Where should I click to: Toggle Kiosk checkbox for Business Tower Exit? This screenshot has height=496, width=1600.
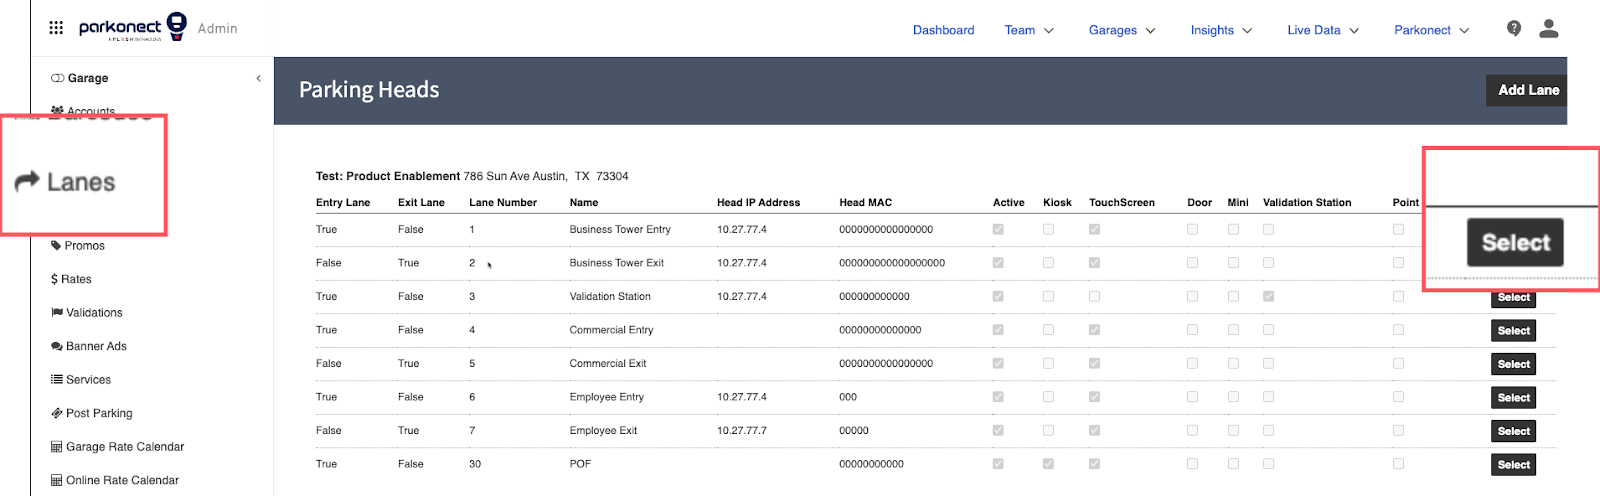click(1048, 263)
